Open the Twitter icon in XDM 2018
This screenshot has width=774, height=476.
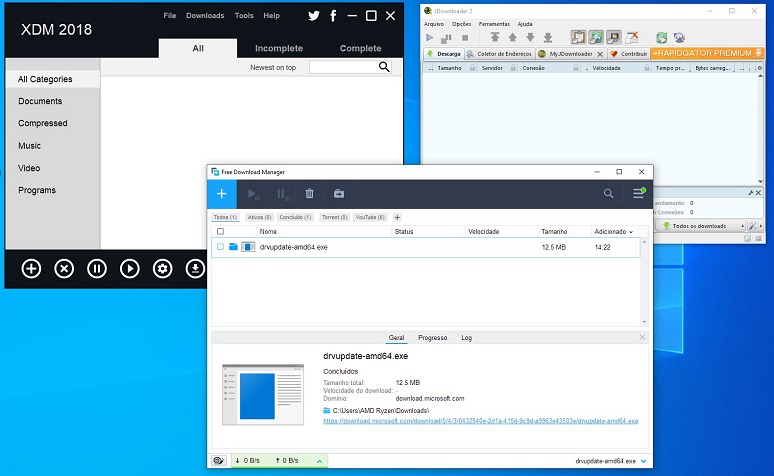[x=313, y=16]
